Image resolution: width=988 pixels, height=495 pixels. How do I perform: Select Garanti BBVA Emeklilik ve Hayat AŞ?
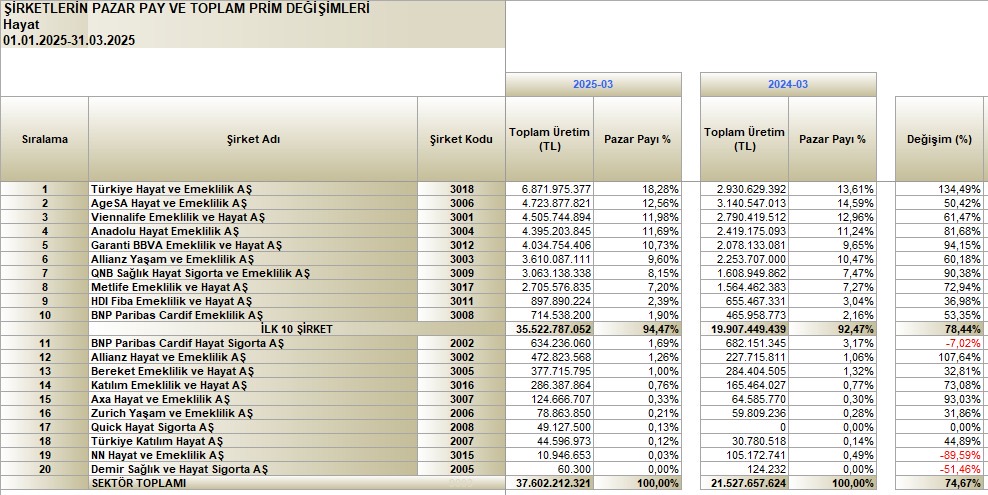click(253, 245)
